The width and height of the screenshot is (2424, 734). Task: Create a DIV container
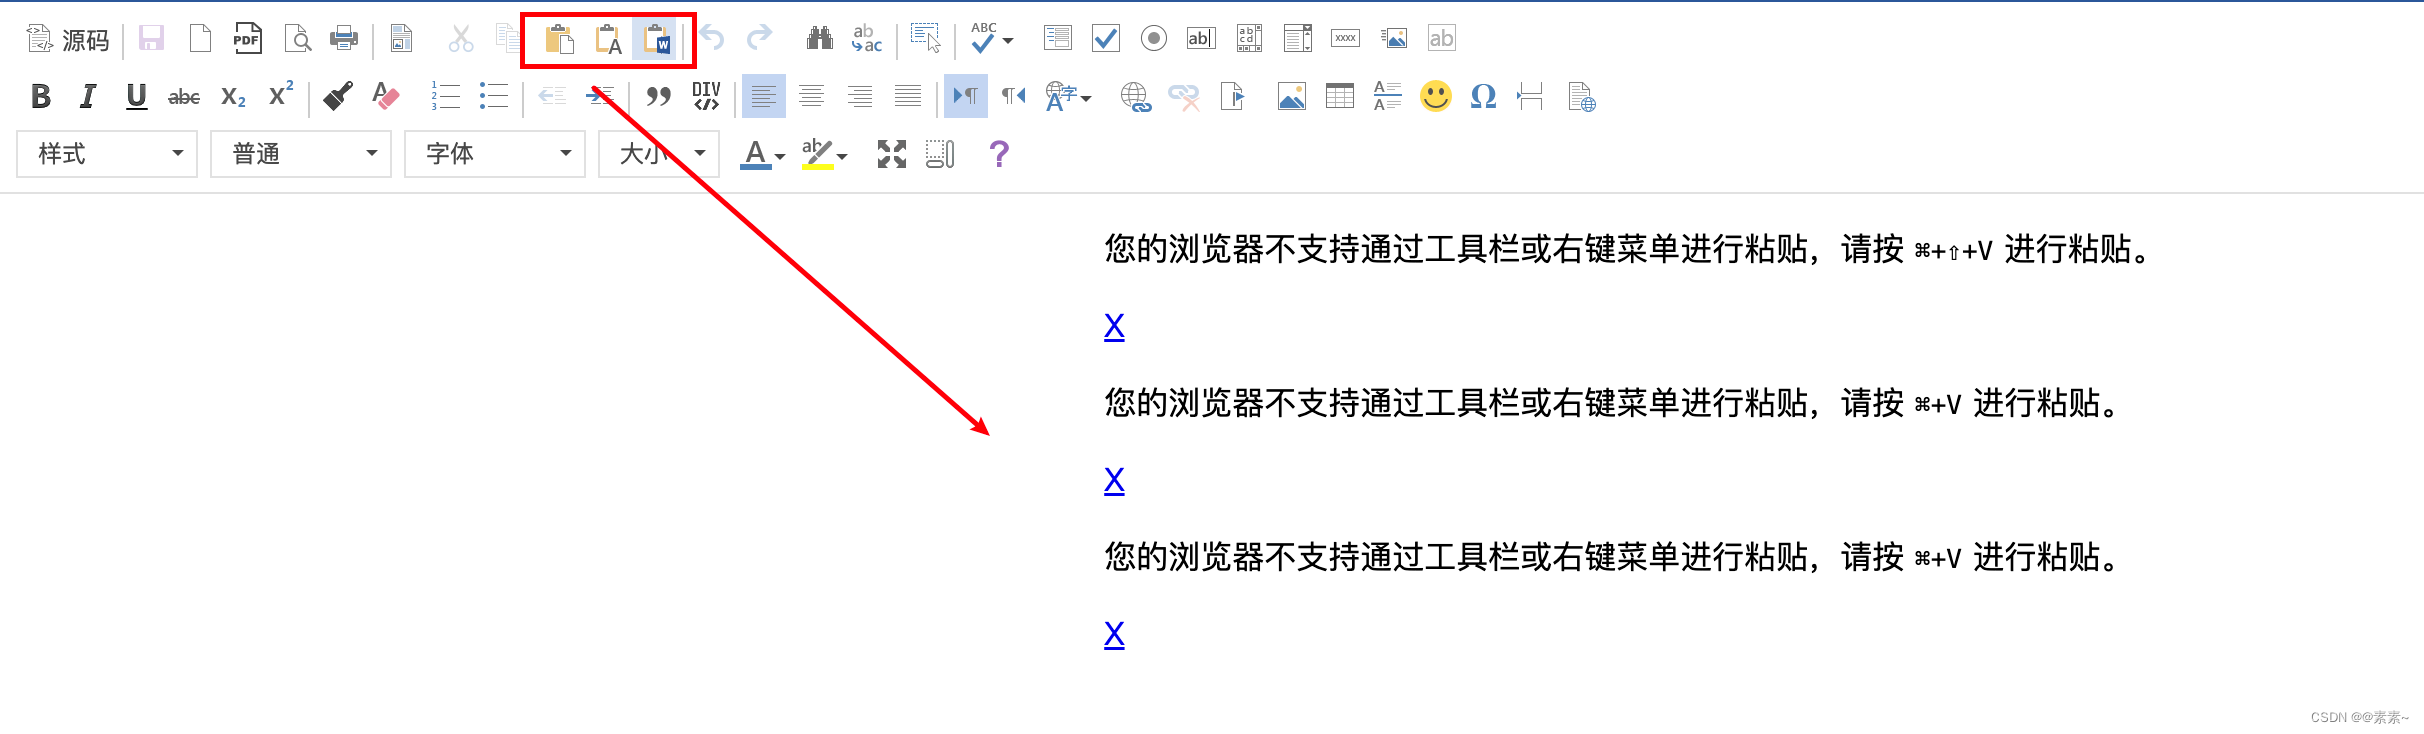click(706, 96)
